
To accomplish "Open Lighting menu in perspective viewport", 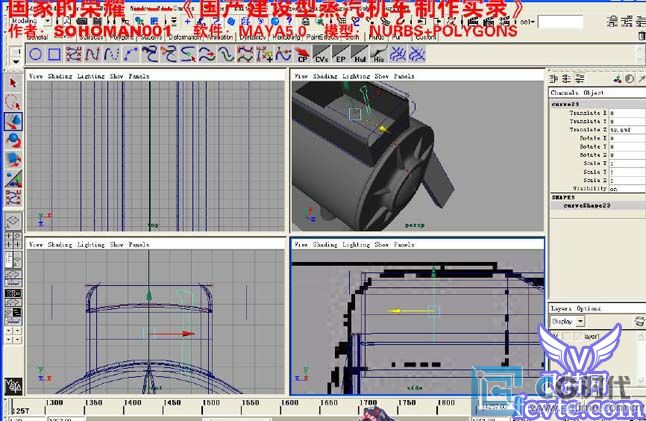I will pyautogui.click(x=356, y=76).
